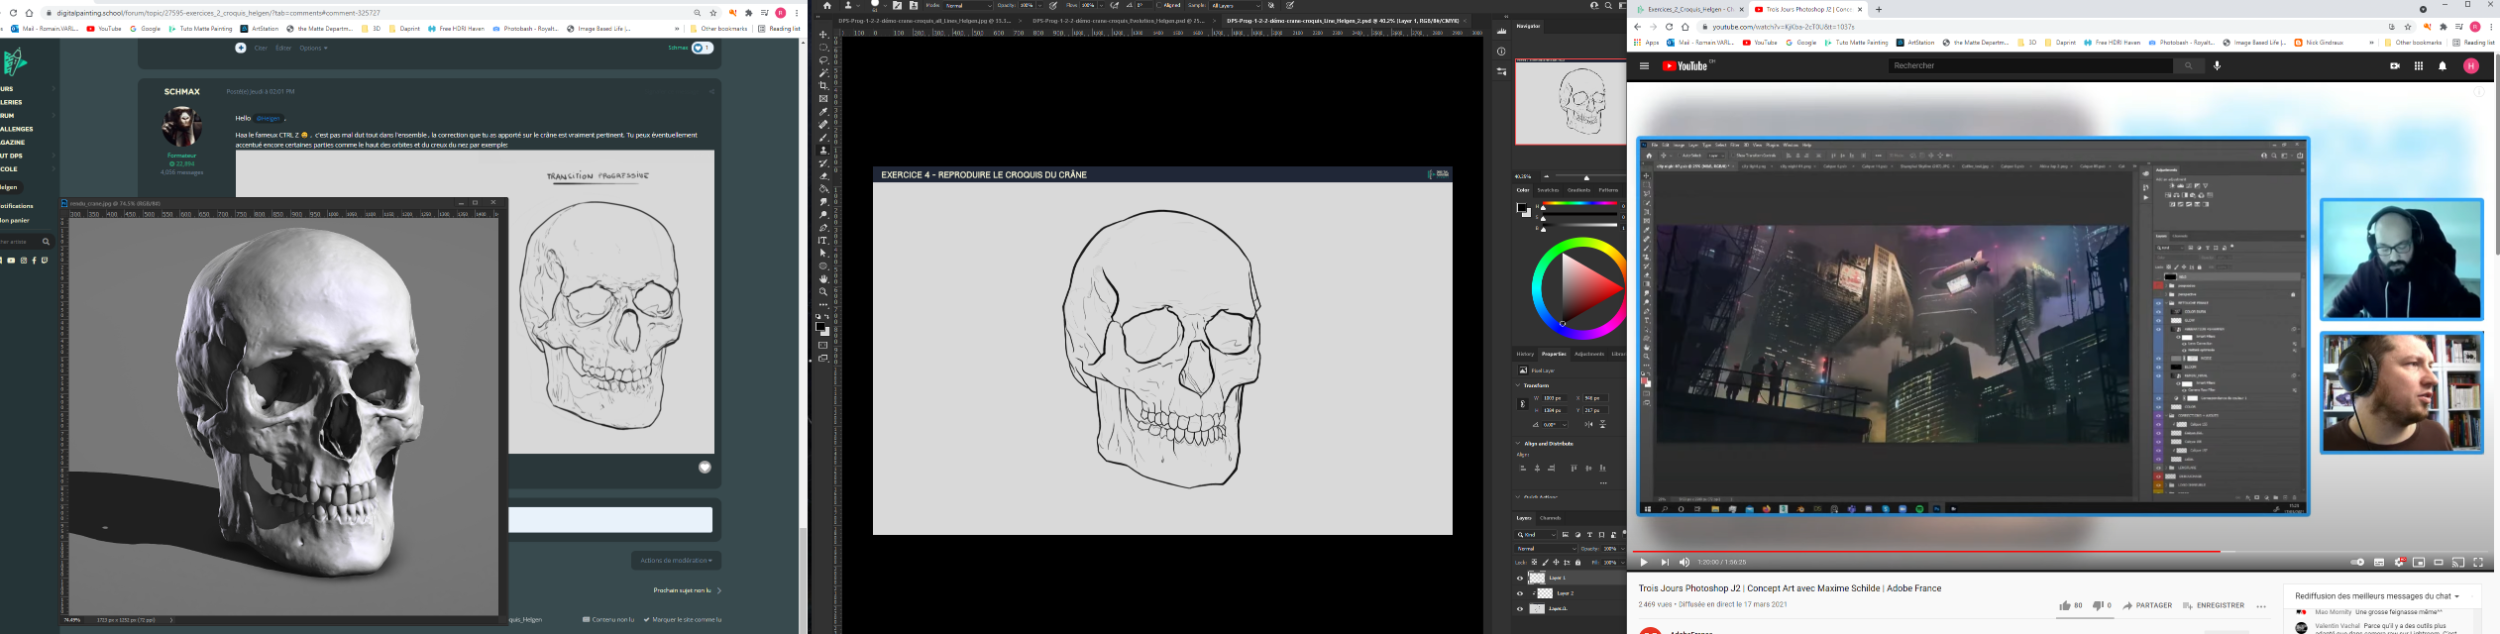Select the Crop tool in Photoshop

point(823,86)
